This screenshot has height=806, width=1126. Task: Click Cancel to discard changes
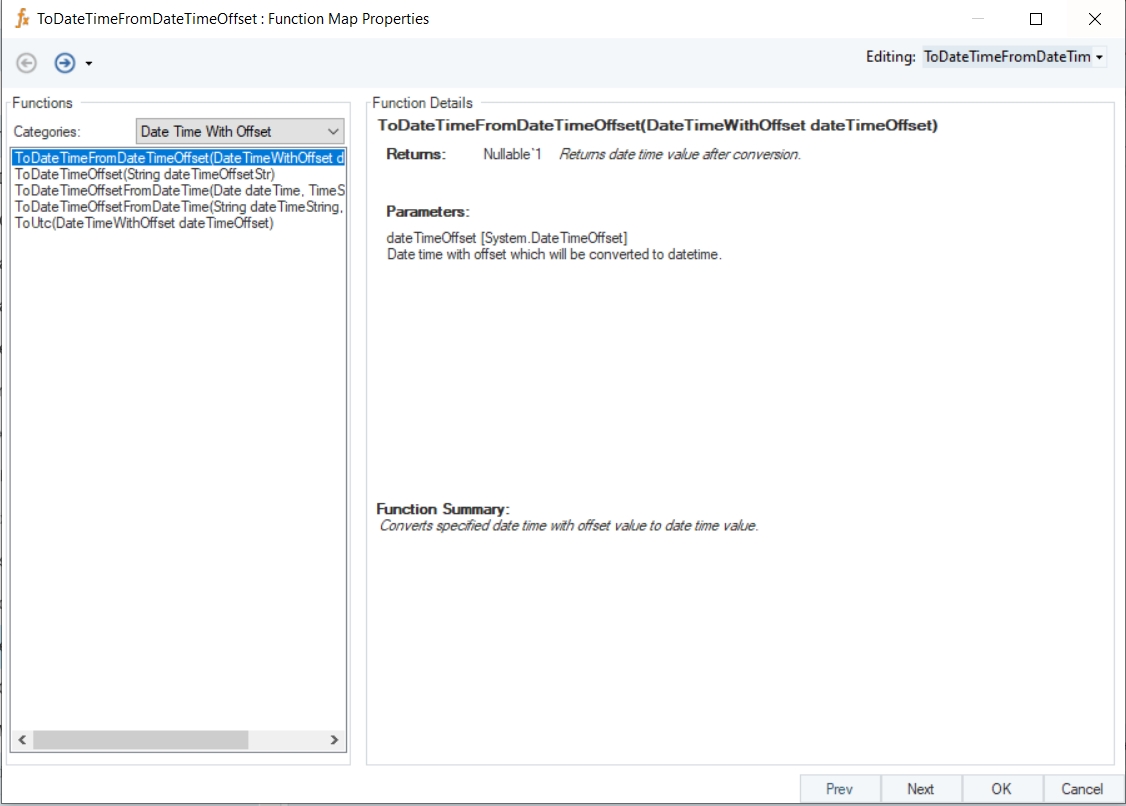click(1082, 789)
